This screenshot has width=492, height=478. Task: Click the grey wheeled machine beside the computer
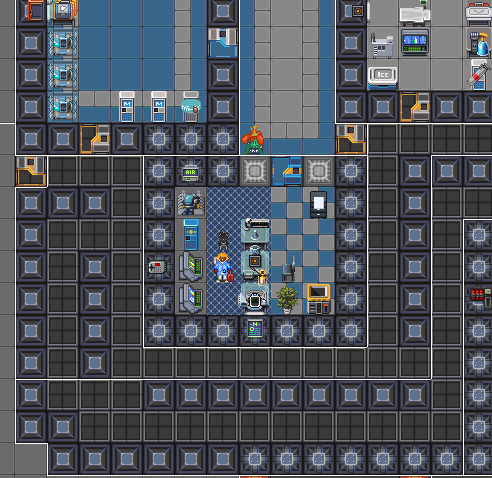[x=382, y=46]
